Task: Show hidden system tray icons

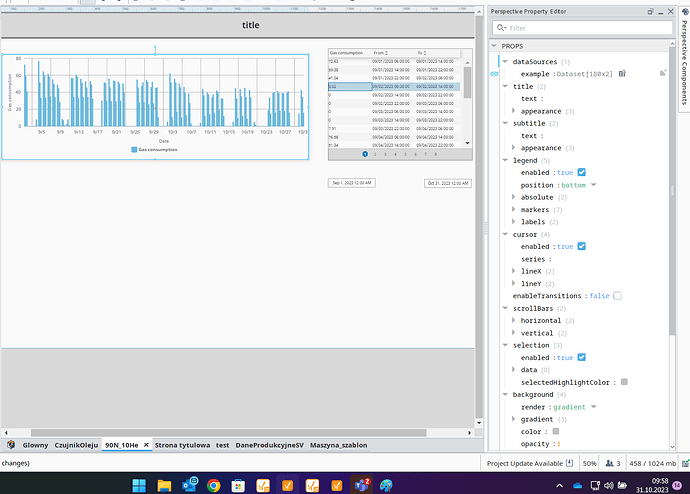Action: [x=559, y=486]
